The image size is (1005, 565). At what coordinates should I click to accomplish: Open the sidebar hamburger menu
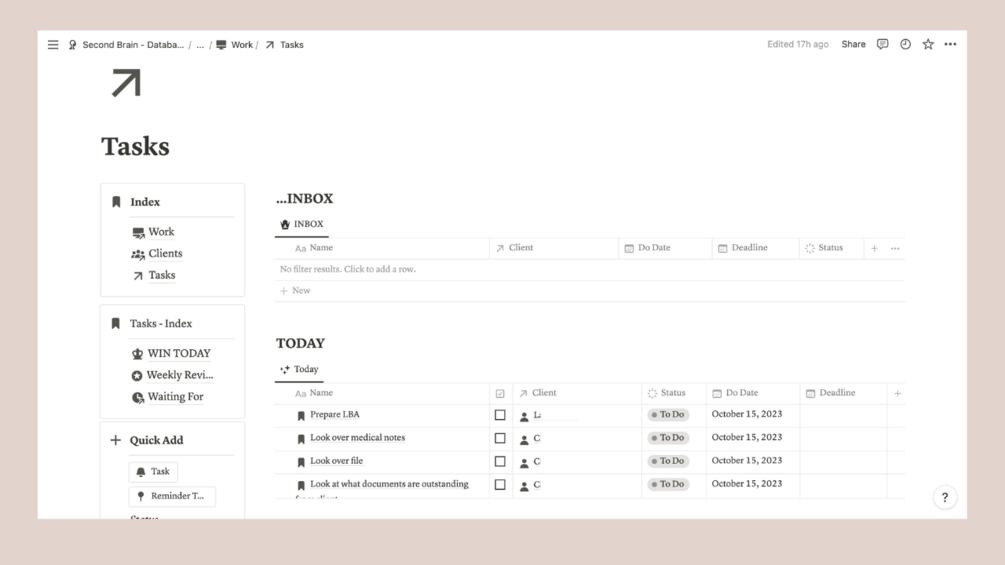click(x=53, y=45)
